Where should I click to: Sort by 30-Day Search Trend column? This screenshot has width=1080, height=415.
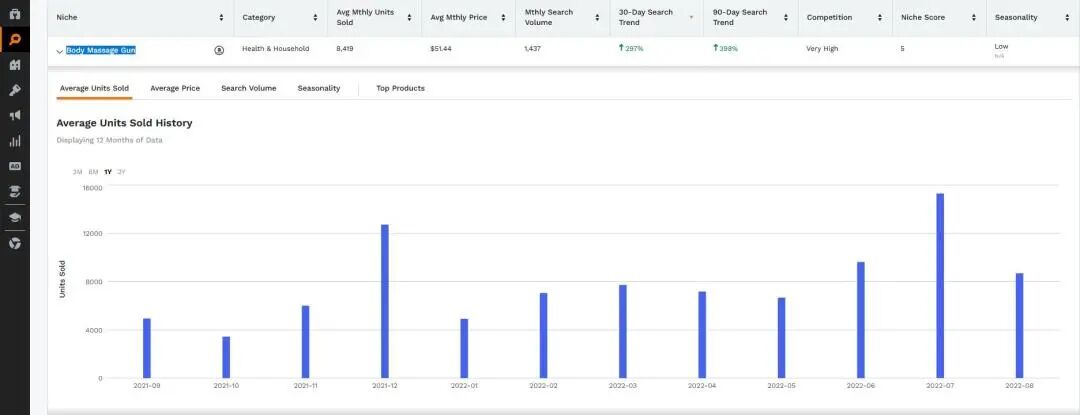[x=692, y=17]
